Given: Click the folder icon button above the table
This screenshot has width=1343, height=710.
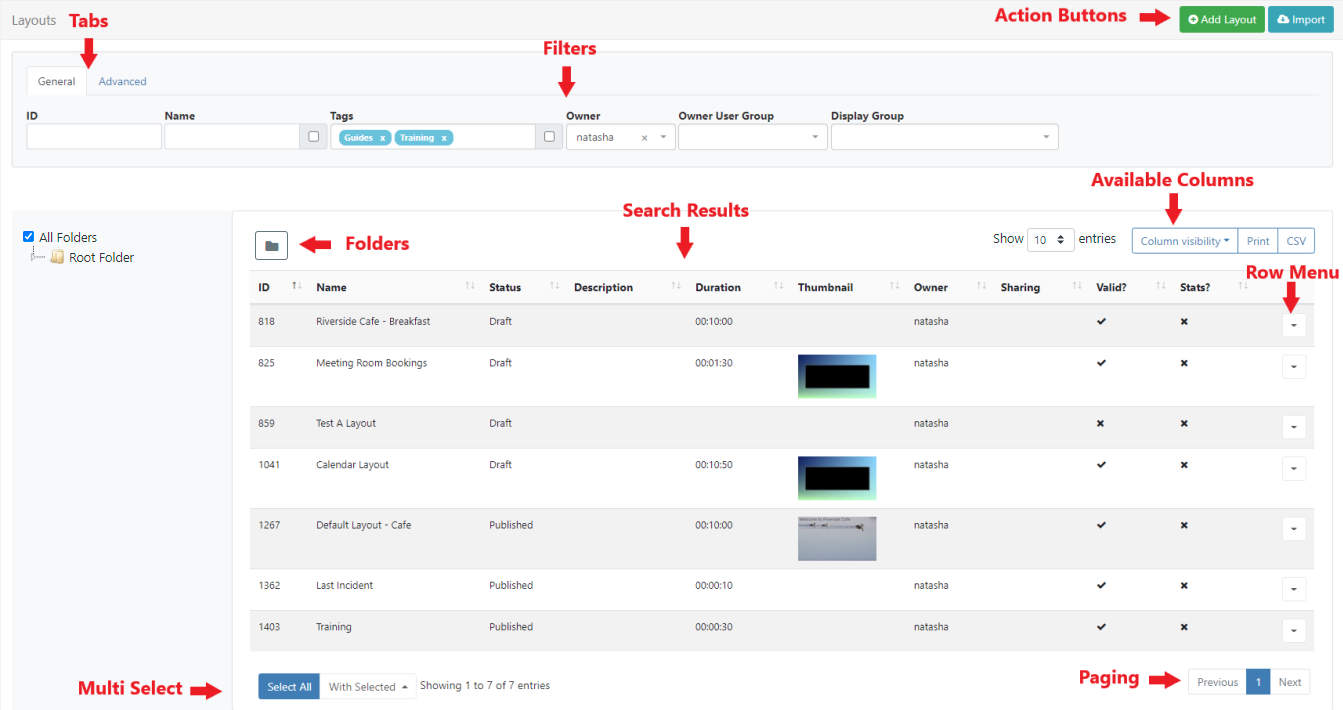Looking at the screenshot, I should [x=271, y=245].
